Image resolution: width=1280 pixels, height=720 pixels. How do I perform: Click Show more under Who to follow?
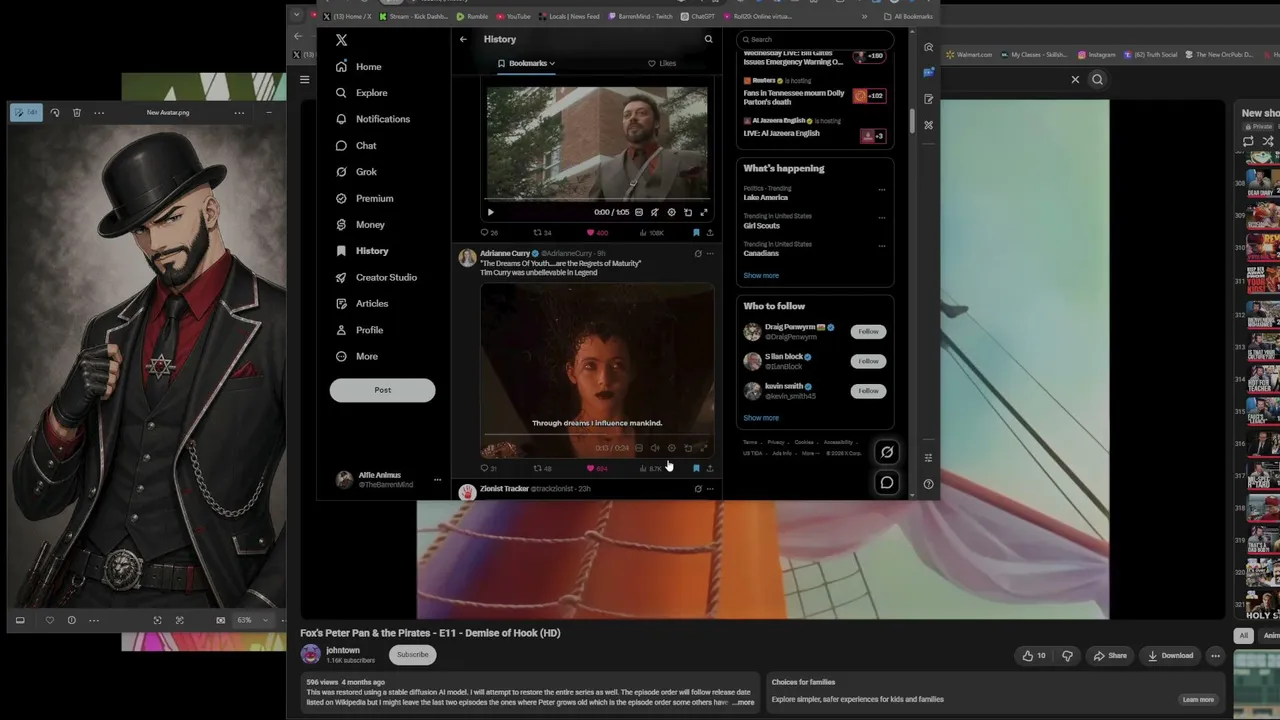761,418
